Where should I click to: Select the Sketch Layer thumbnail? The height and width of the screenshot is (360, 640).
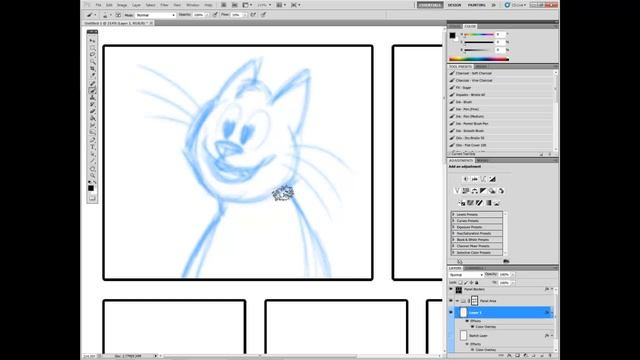coord(463,336)
